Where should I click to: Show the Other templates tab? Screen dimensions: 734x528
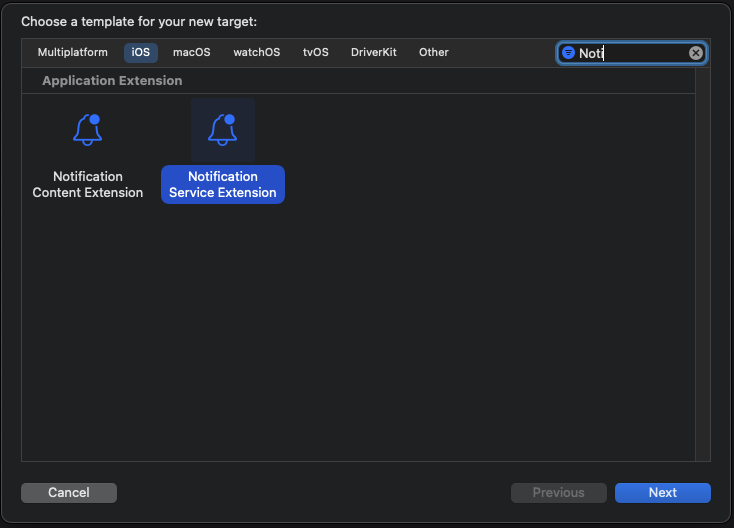point(434,53)
